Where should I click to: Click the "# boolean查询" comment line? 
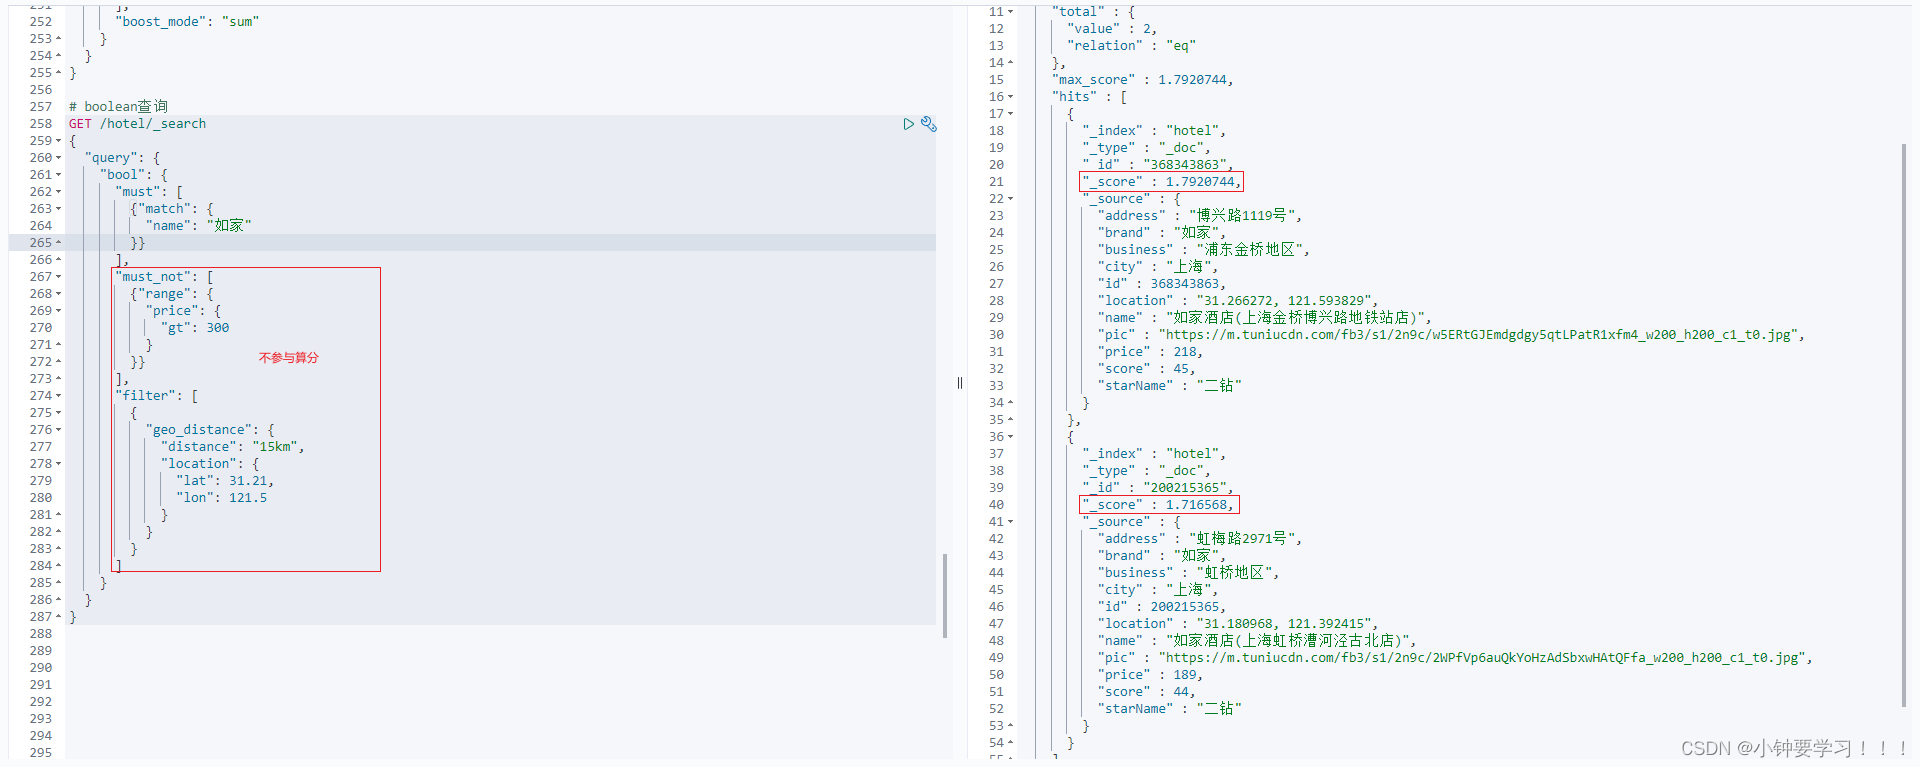click(118, 107)
